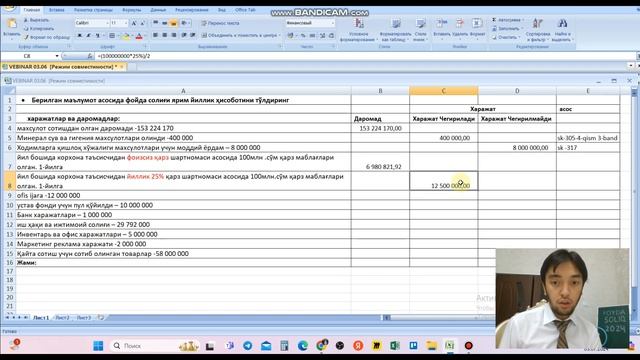Viewport: 640px width, 360px height.
Task: Open Рецензирование ribbon tab
Action: [191, 10]
